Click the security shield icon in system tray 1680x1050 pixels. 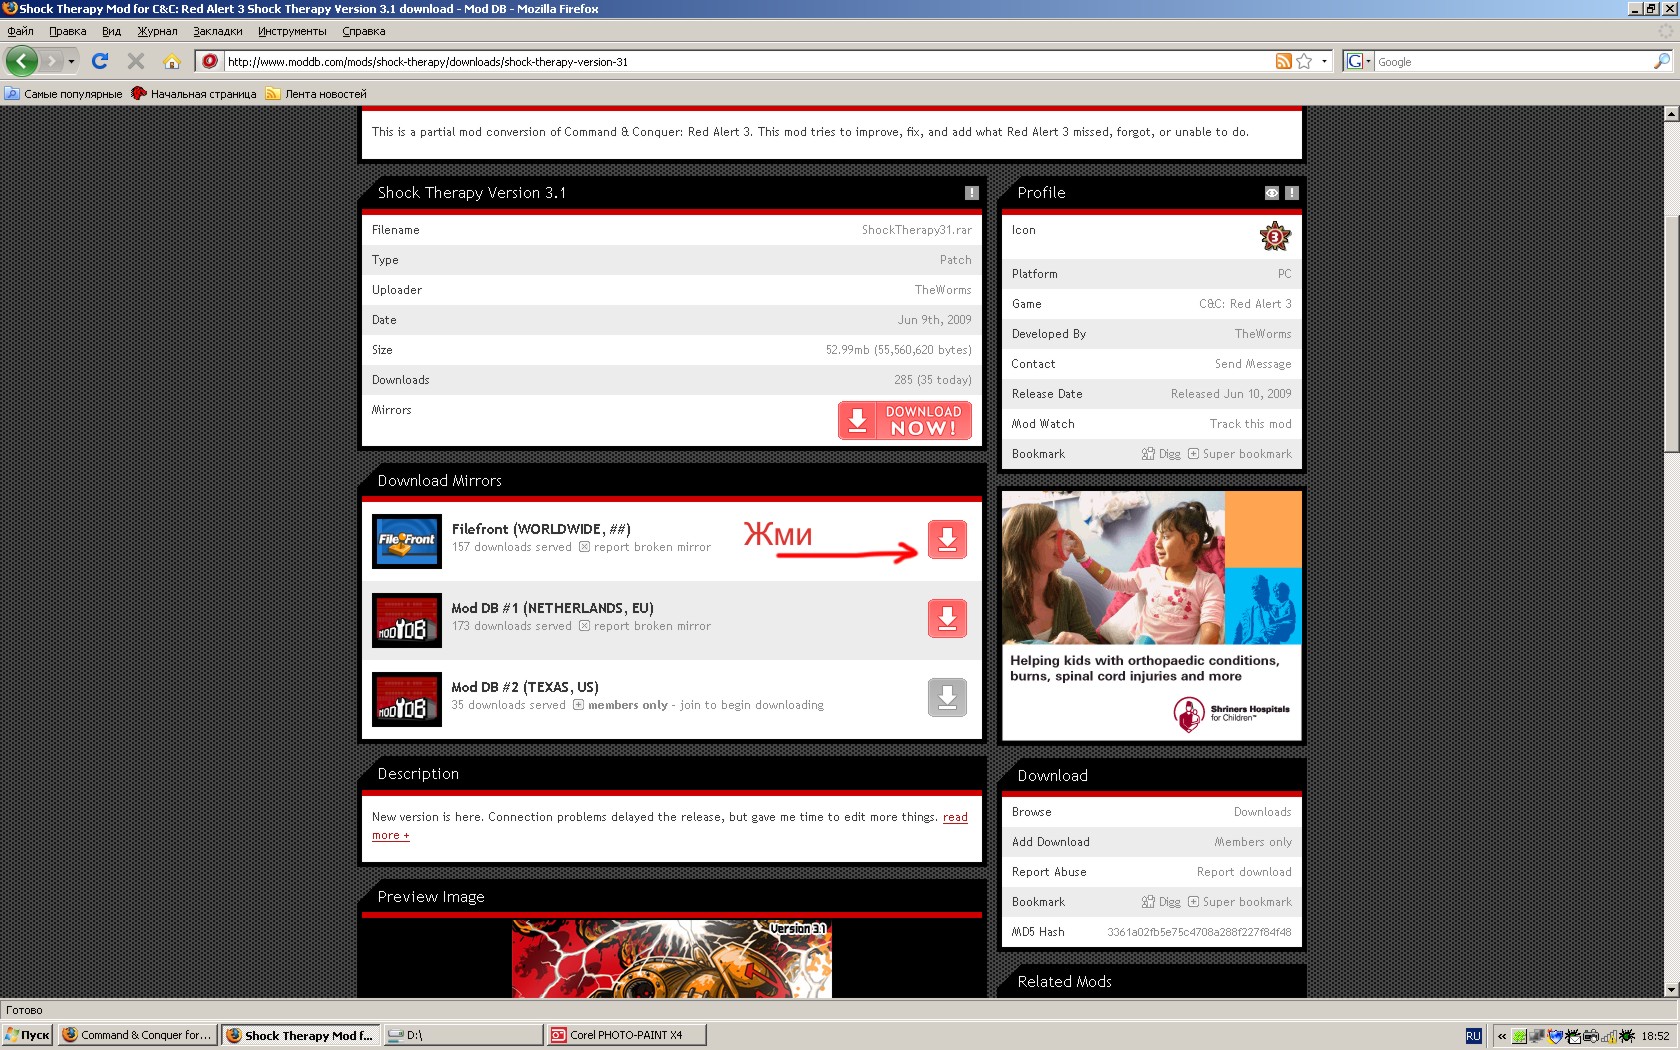1554,1036
